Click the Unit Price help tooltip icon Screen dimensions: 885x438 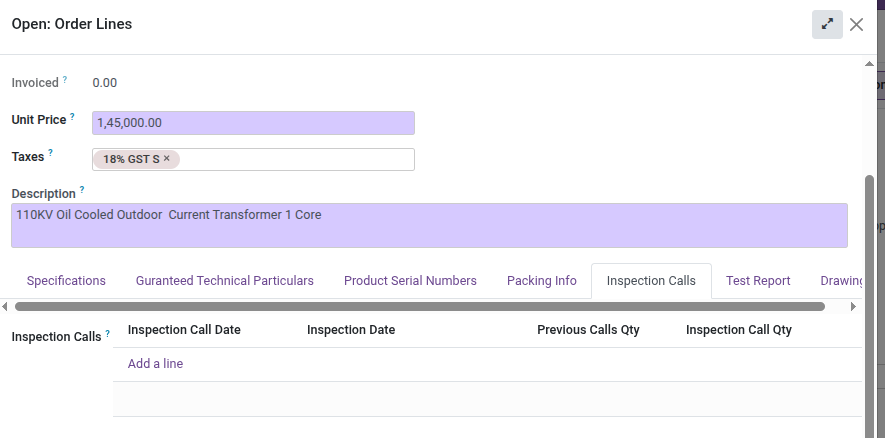[x=73, y=117]
